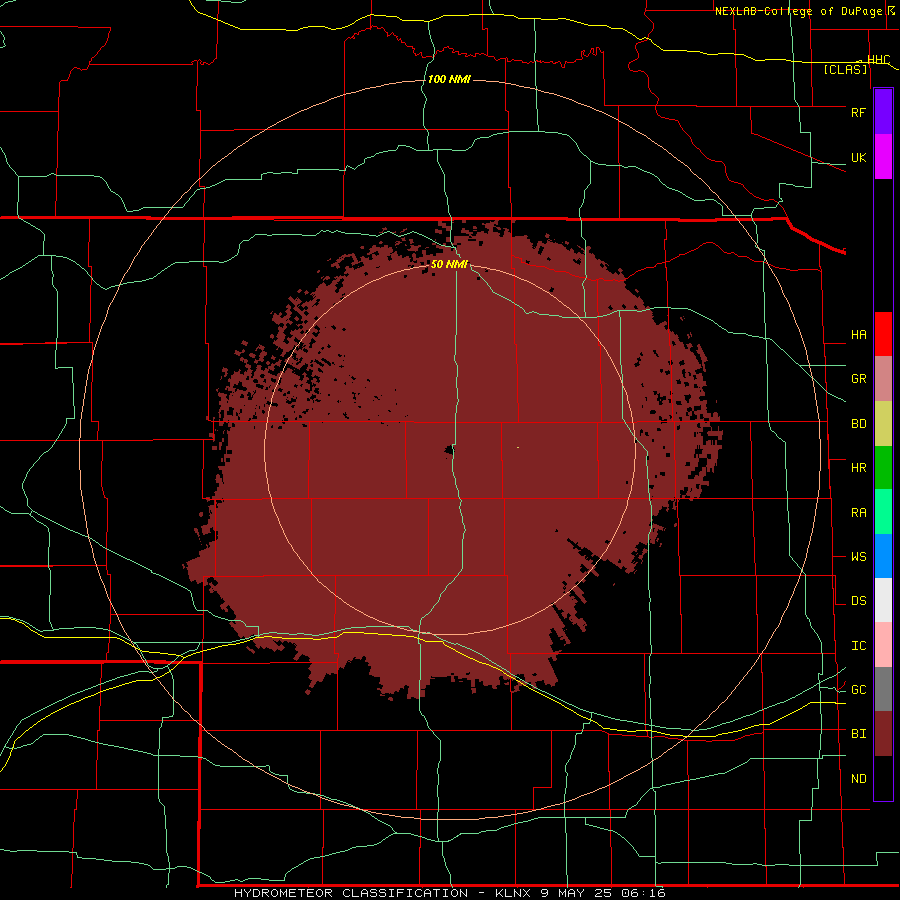Image resolution: width=900 pixels, height=900 pixels.
Task: Click the GC legend label
Action: click(x=858, y=690)
